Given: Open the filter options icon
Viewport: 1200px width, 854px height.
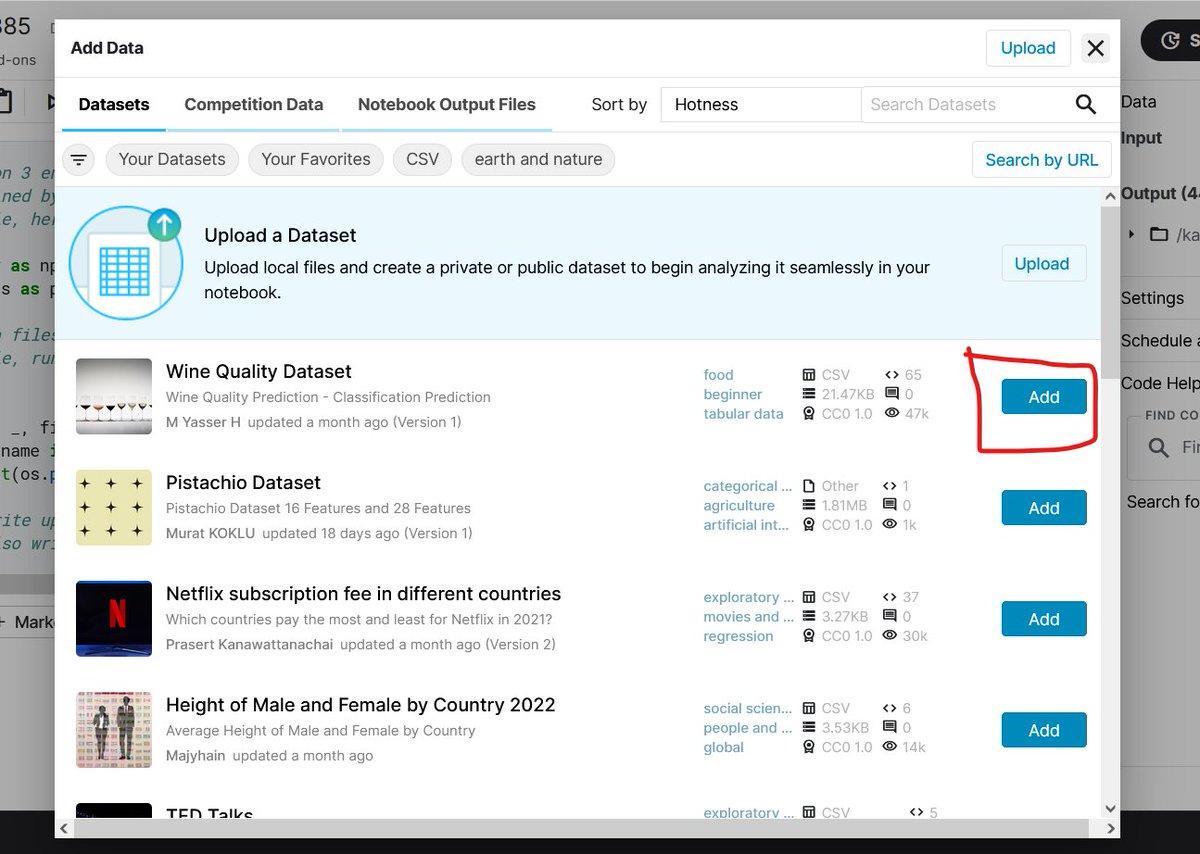Looking at the screenshot, I should [x=79, y=160].
